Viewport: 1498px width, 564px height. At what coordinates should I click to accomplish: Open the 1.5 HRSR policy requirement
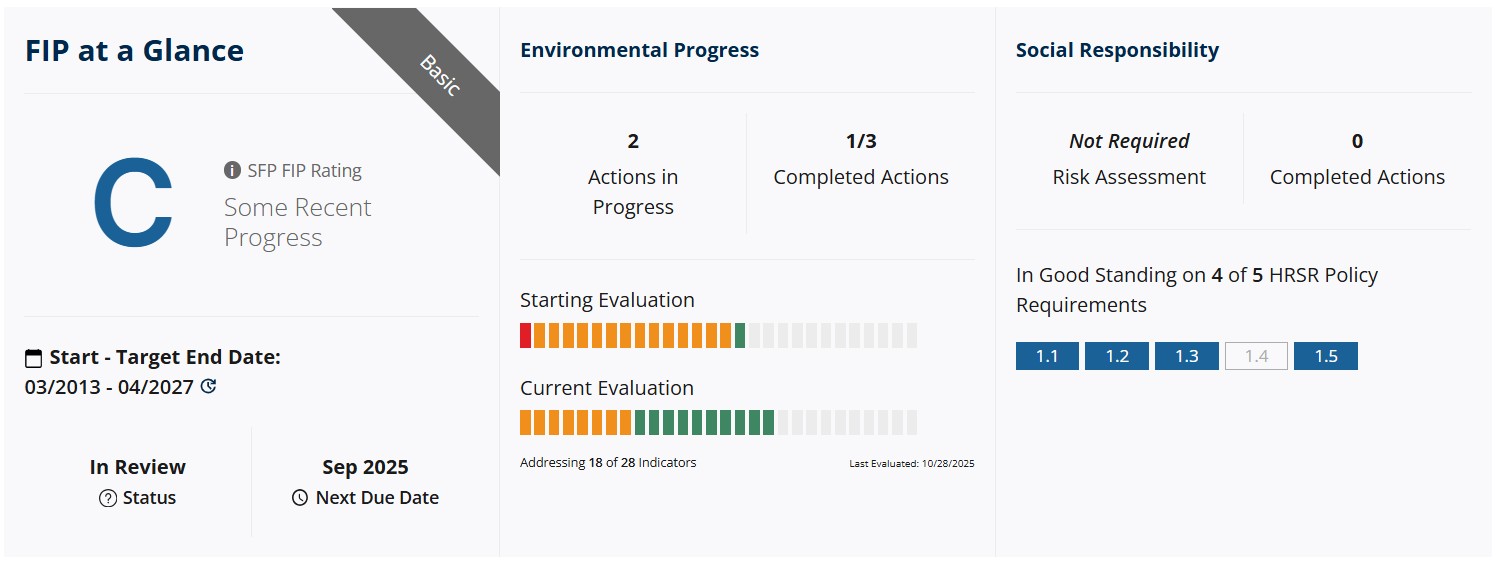pyautogui.click(x=1325, y=356)
